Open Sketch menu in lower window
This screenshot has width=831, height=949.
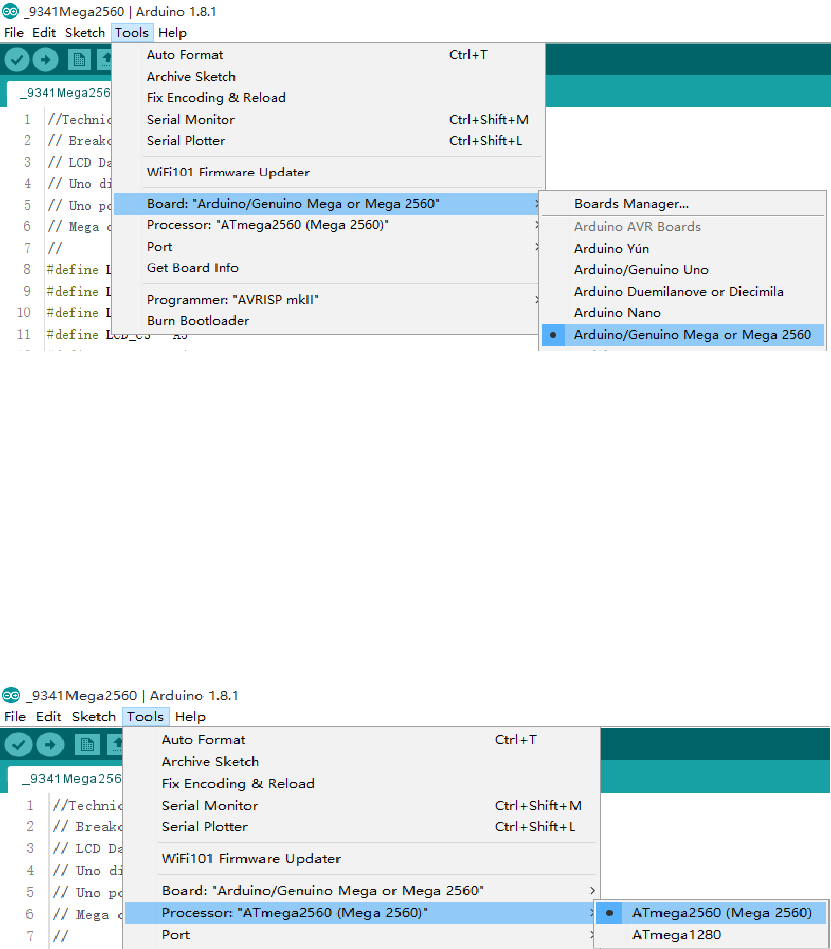(94, 717)
